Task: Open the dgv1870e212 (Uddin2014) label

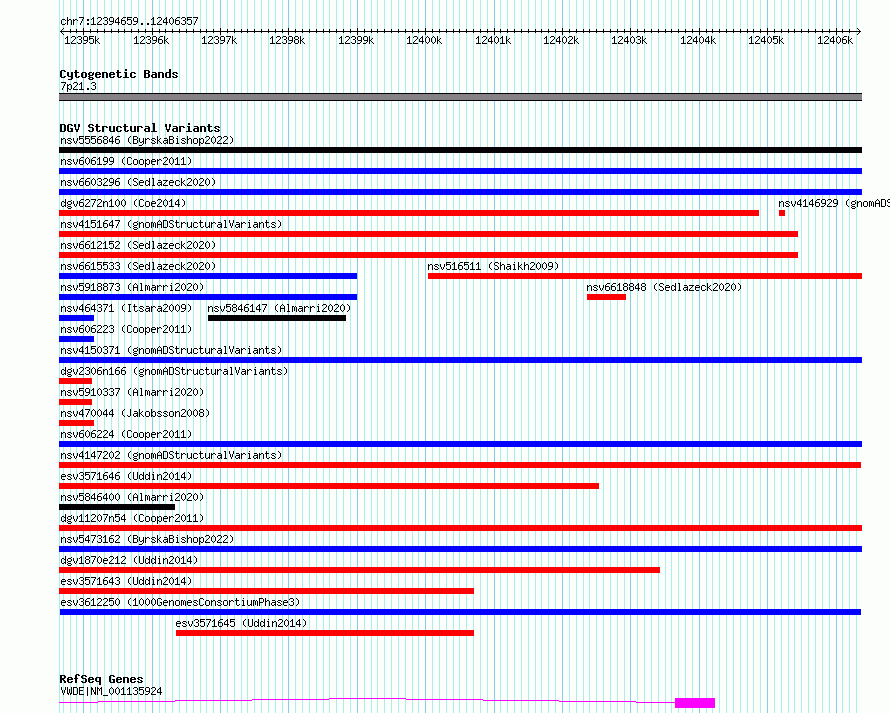Action: tap(129, 560)
